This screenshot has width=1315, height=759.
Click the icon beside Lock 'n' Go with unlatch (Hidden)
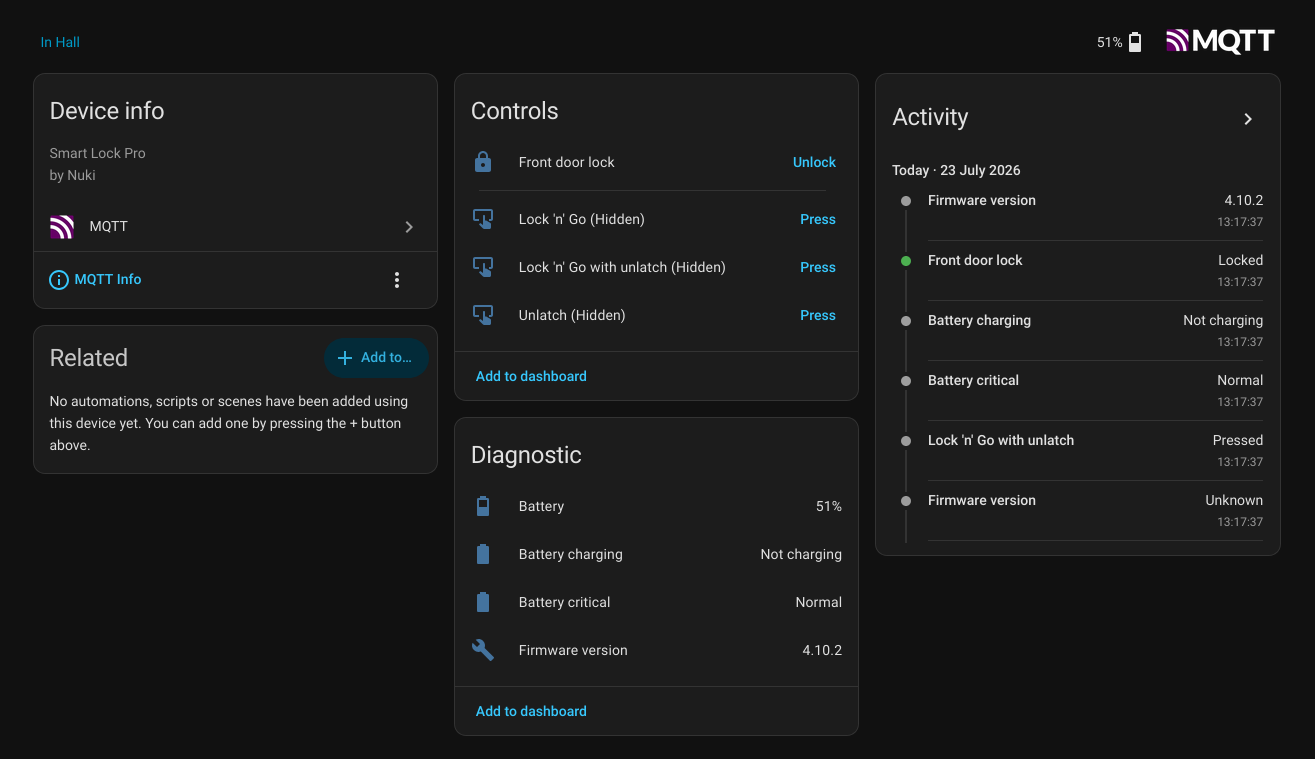tap(483, 267)
